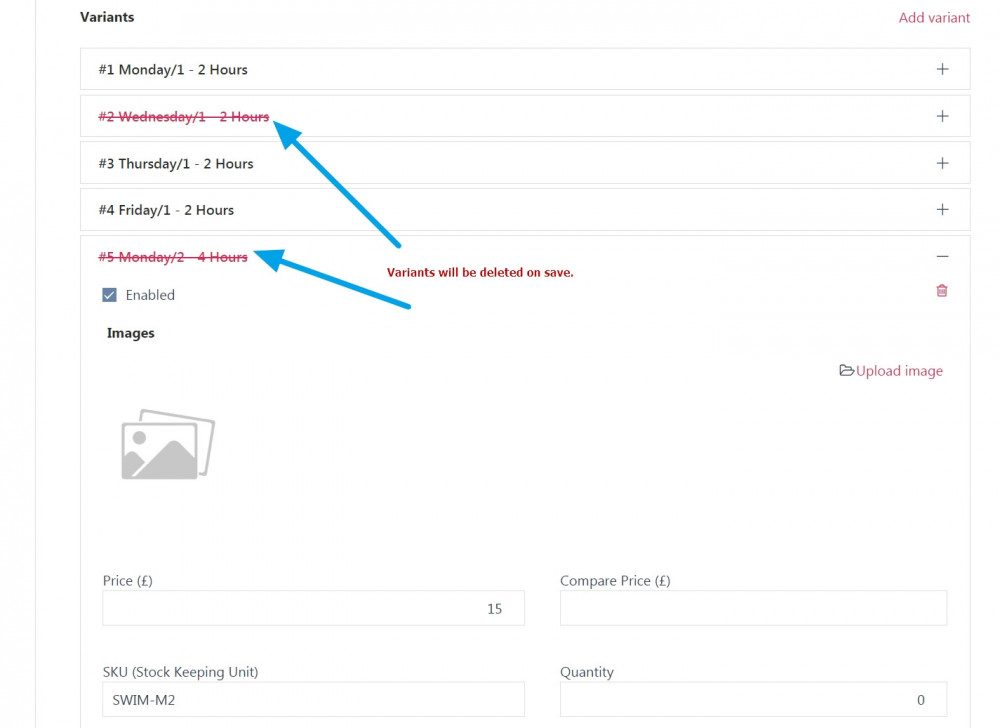Click the red trash delete icon
The width and height of the screenshot is (1000, 728).
(941, 291)
